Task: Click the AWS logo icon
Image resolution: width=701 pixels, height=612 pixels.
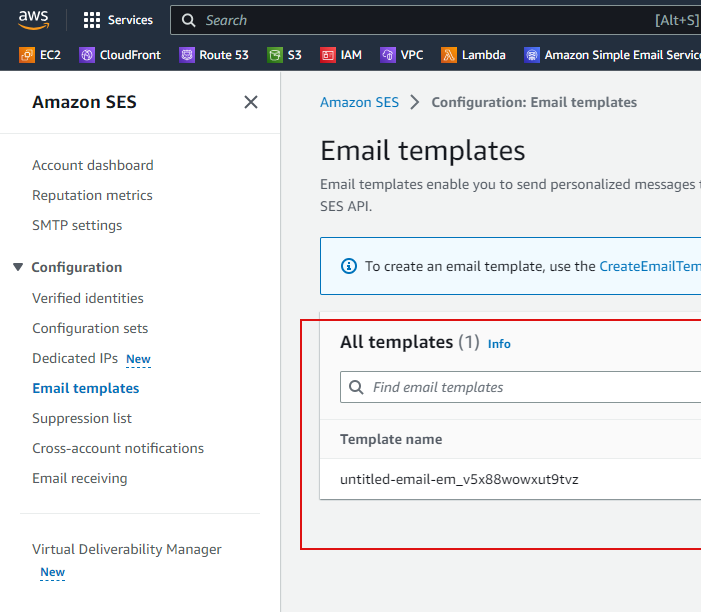Action: 34,20
